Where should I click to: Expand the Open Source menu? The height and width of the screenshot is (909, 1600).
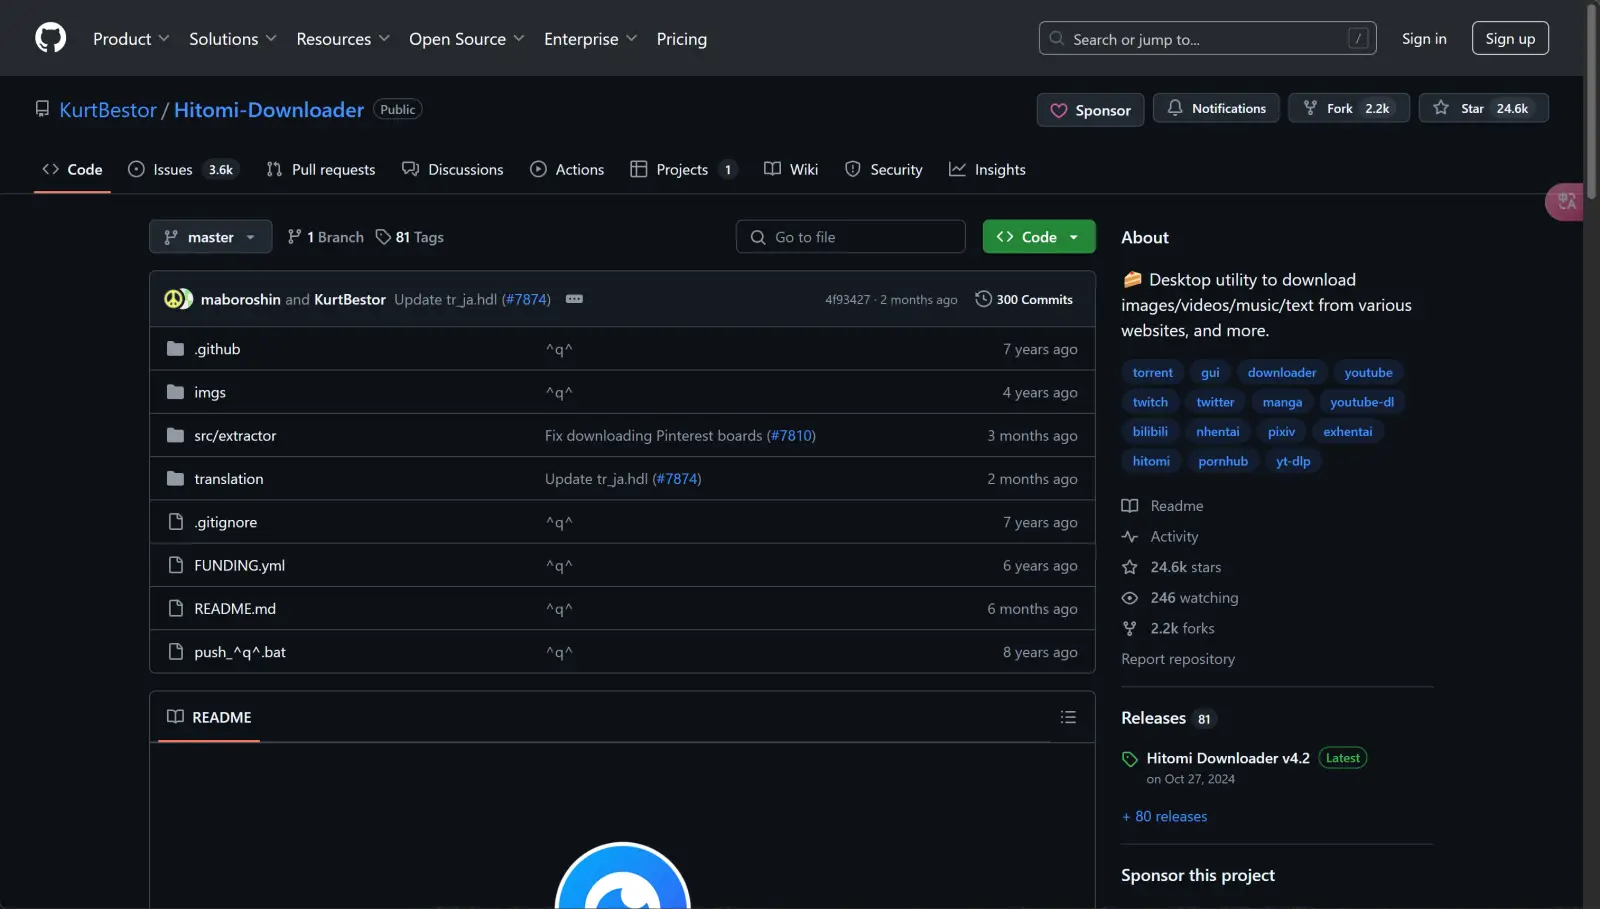pos(466,39)
